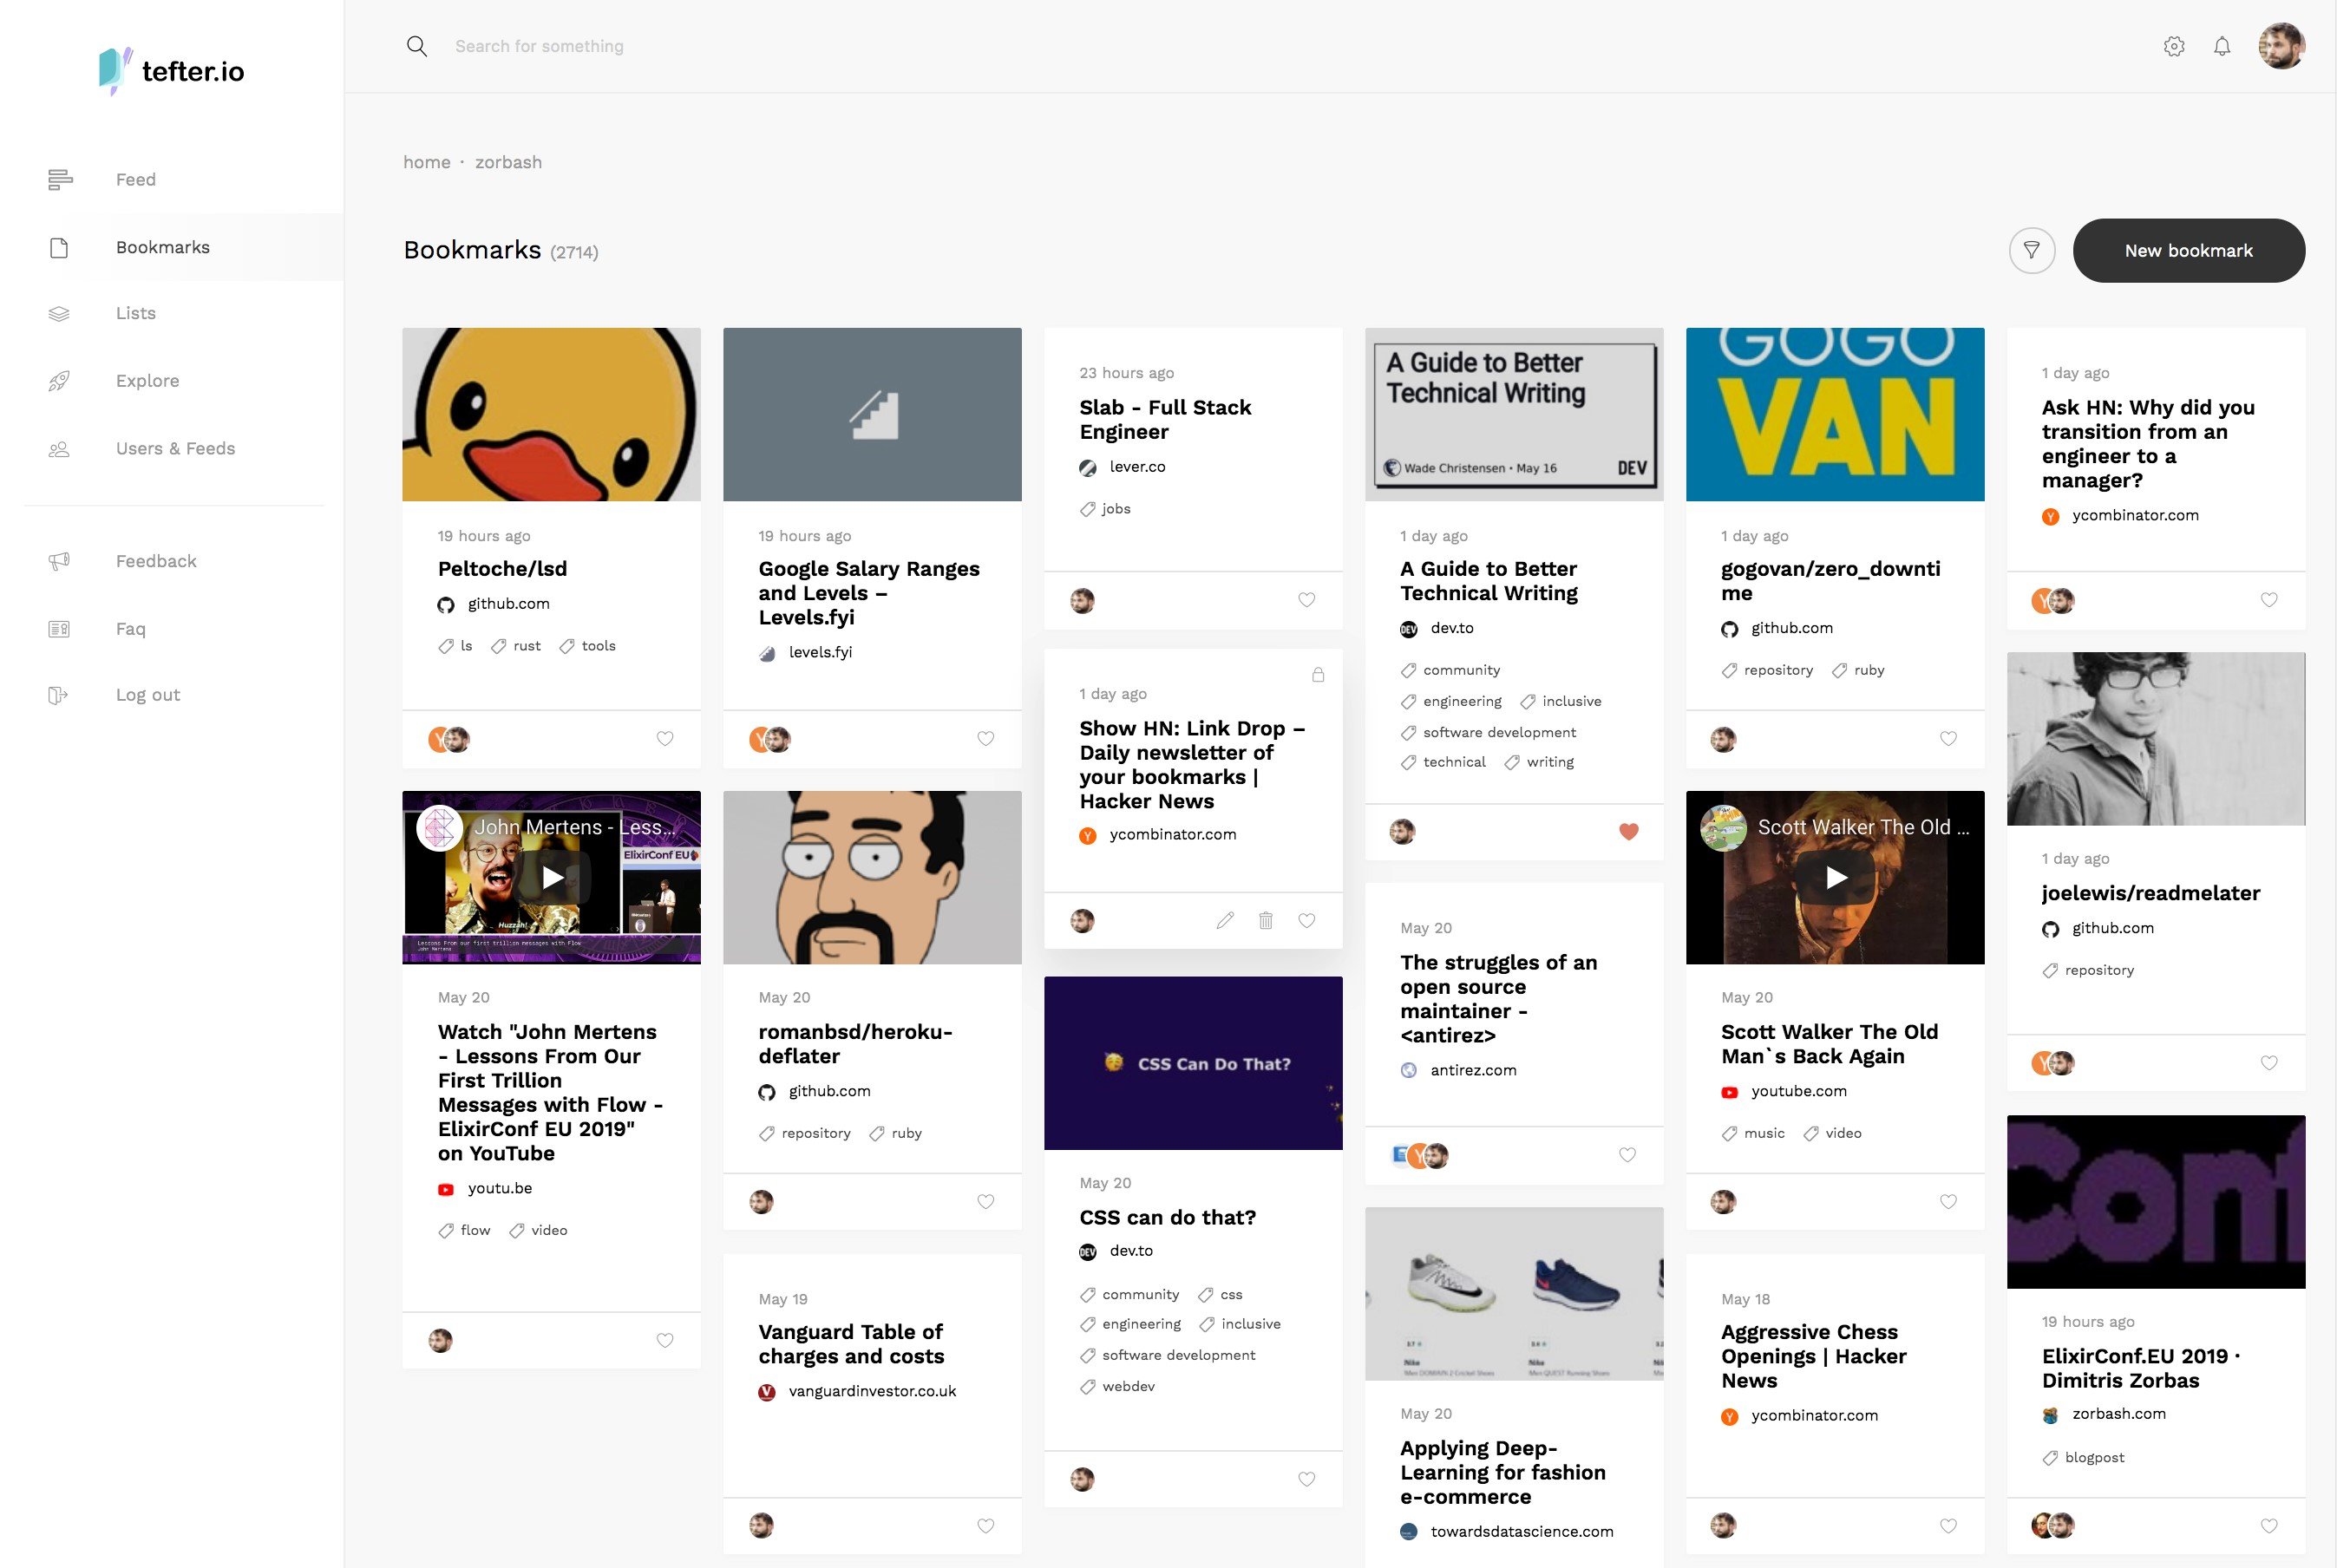Click lock icon on Show HN Link Drop card
Image resolution: width=2337 pixels, height=1568 pixels.
tap(1318, 675)
